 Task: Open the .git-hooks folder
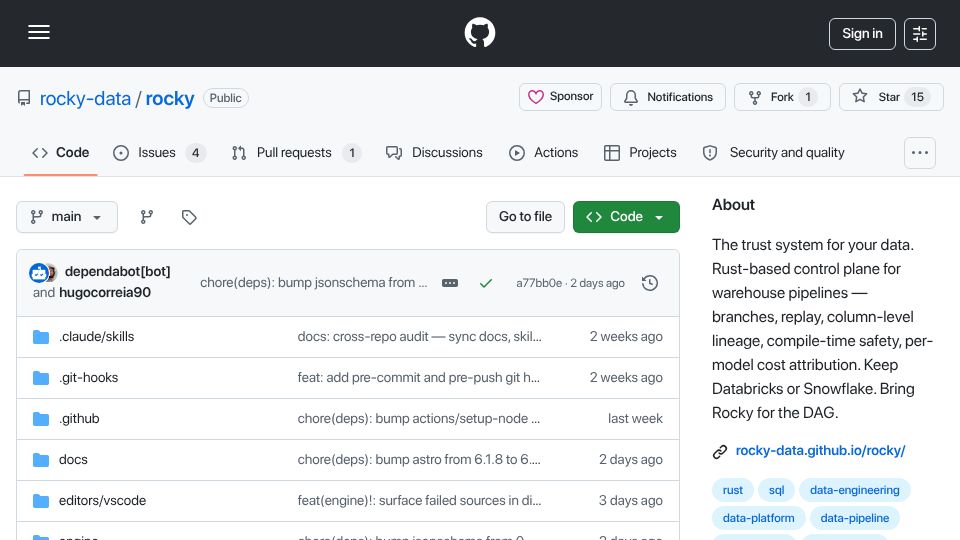click(88, 377)
